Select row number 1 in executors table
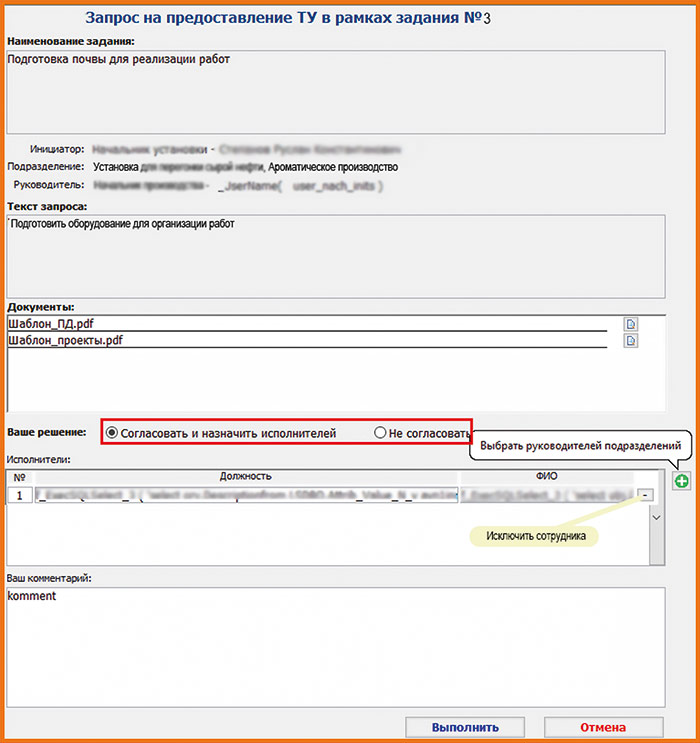 [x=20, y=494]
